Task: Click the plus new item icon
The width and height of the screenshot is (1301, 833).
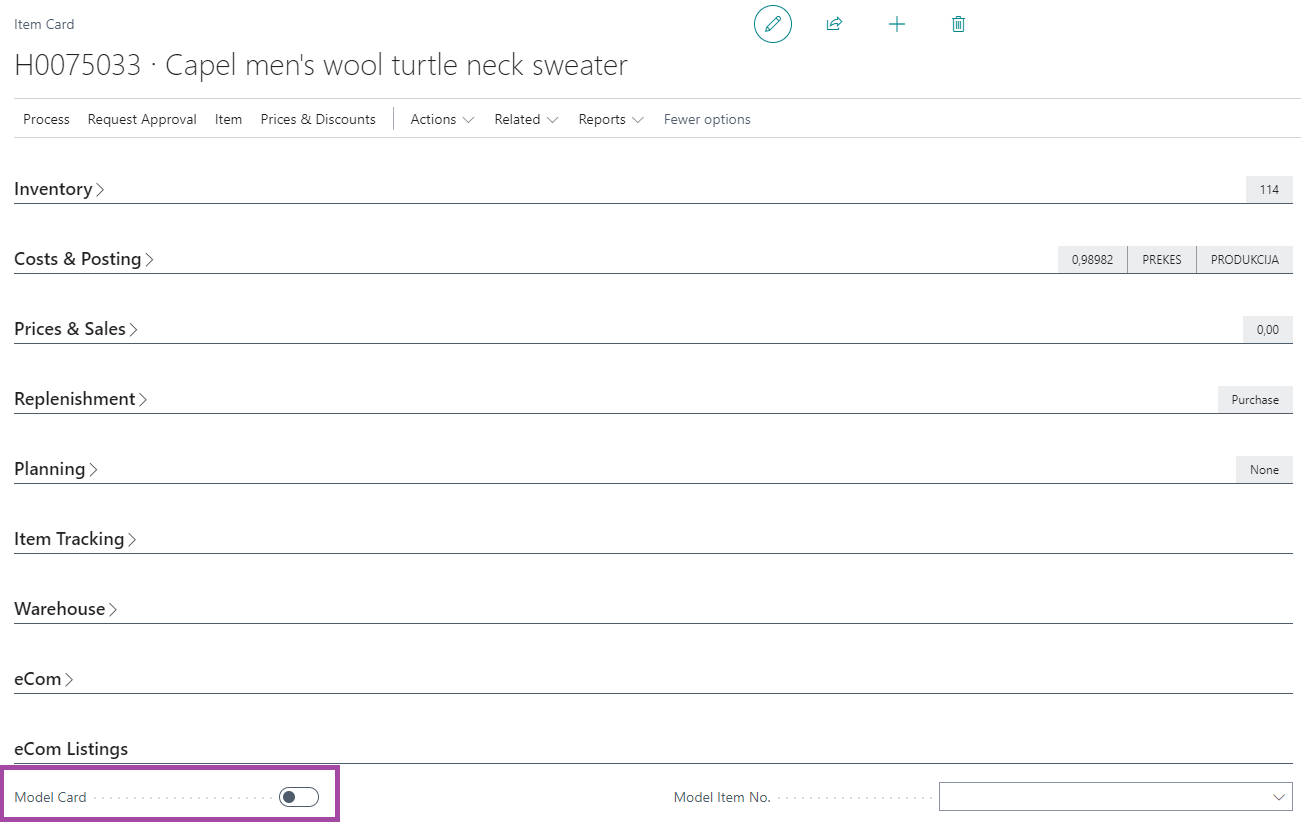Action: pyautogui.click(x=897, y=24)
